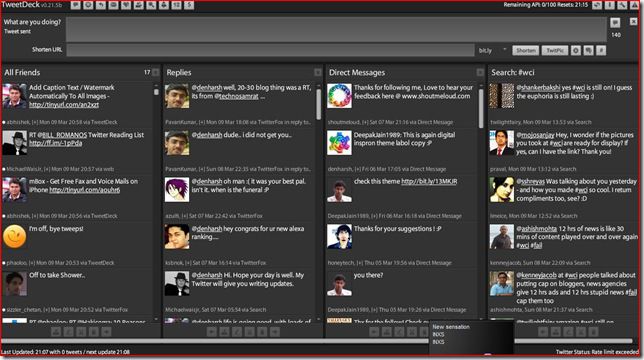
Task: Open the Favorites heart icon in top toolbar
Action: tap(126, 5)
